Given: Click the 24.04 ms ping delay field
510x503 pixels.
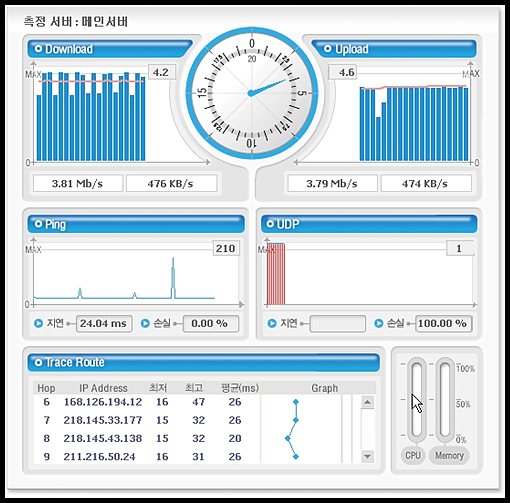Looking at the screenshot, I should (104, 323).
